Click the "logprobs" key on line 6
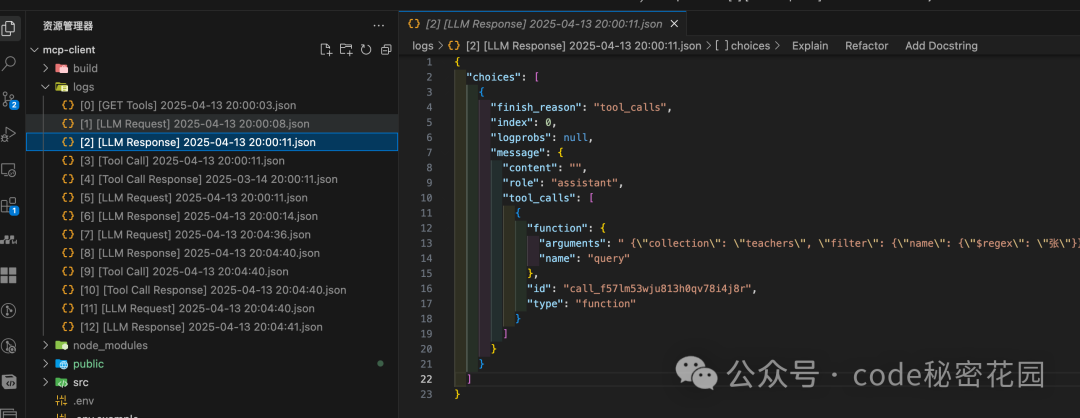 pyautogui.click(x=521, y=137)
